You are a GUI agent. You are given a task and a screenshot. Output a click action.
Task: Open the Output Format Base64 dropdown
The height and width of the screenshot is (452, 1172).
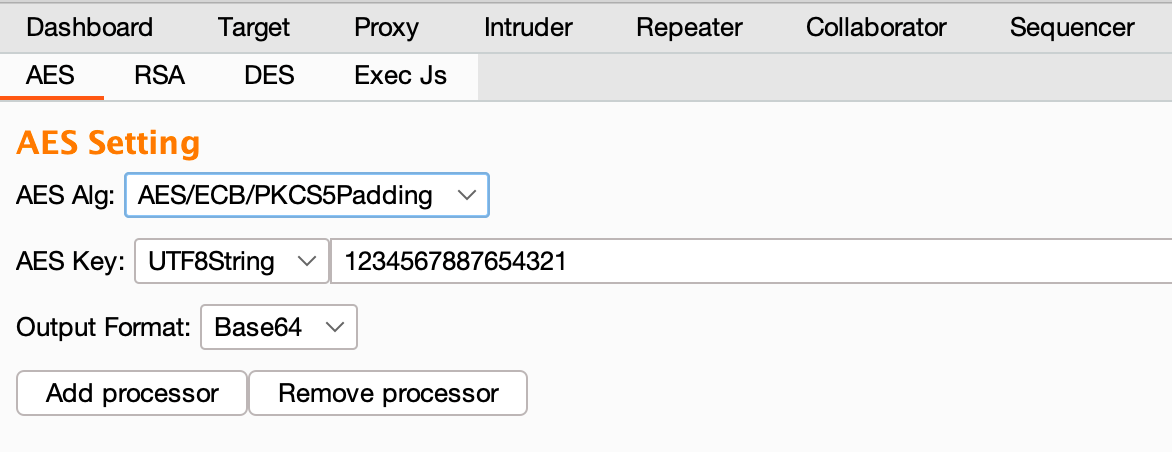click(278, 328)
